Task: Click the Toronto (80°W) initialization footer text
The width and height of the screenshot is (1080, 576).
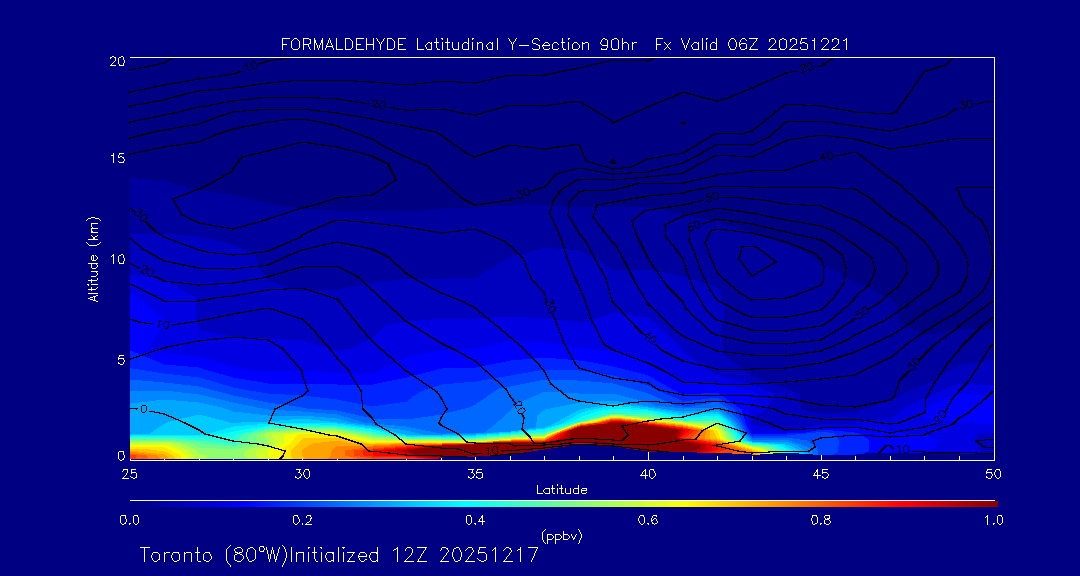Action: click(x=339, y=555)
